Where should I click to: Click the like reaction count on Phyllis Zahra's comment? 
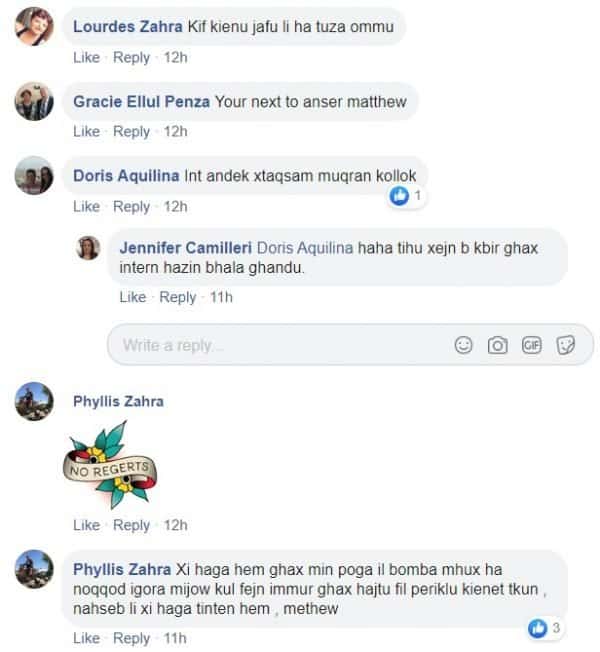click(544, 628)
